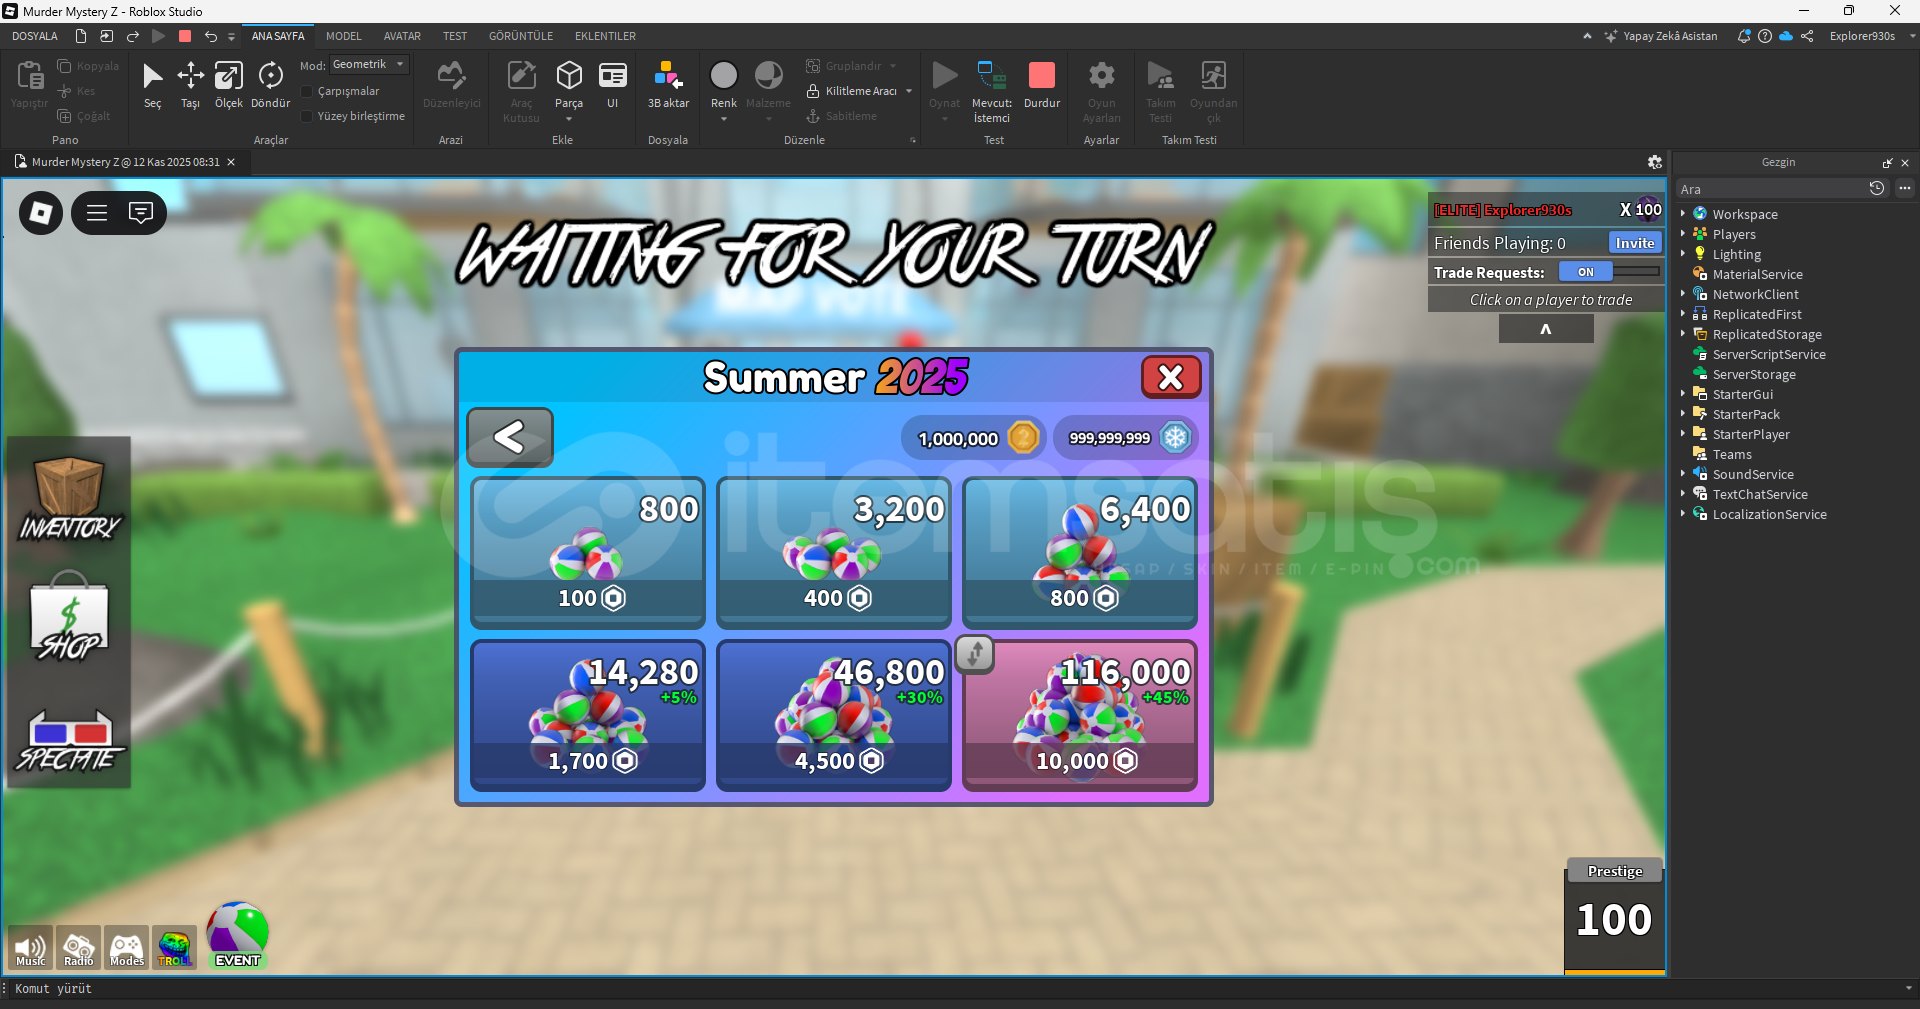Click the Ara search field in Gezgin
The image size is (1920, 1009).
(x=1770, y=189)
